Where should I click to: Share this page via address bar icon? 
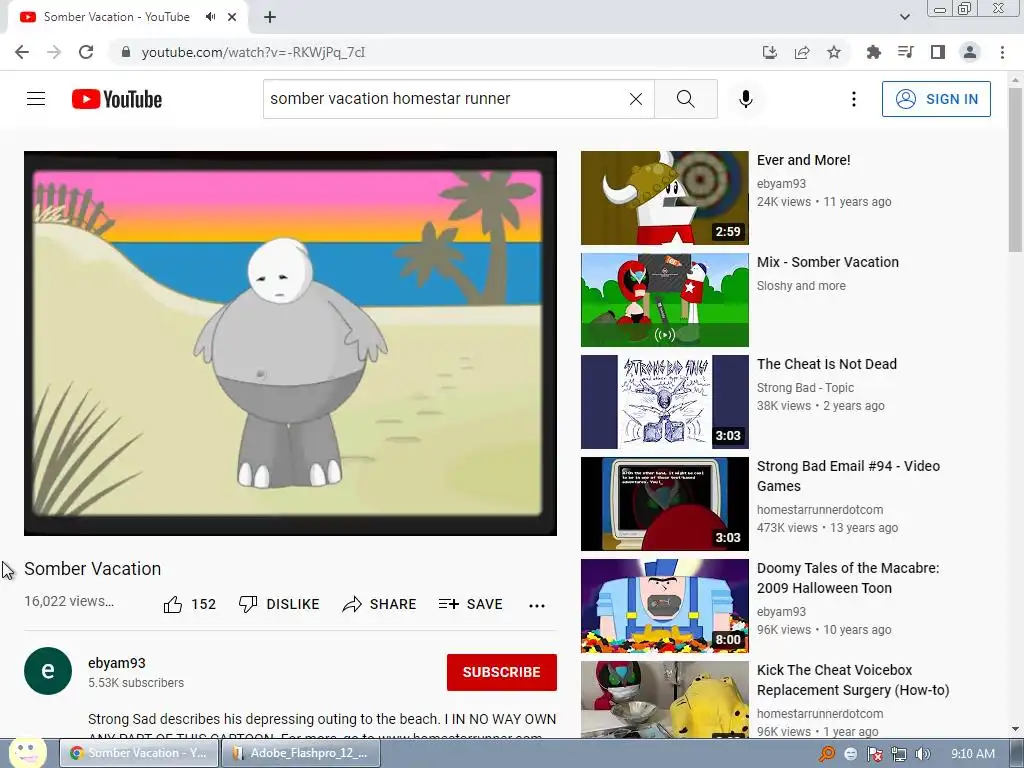pos(802,52)
